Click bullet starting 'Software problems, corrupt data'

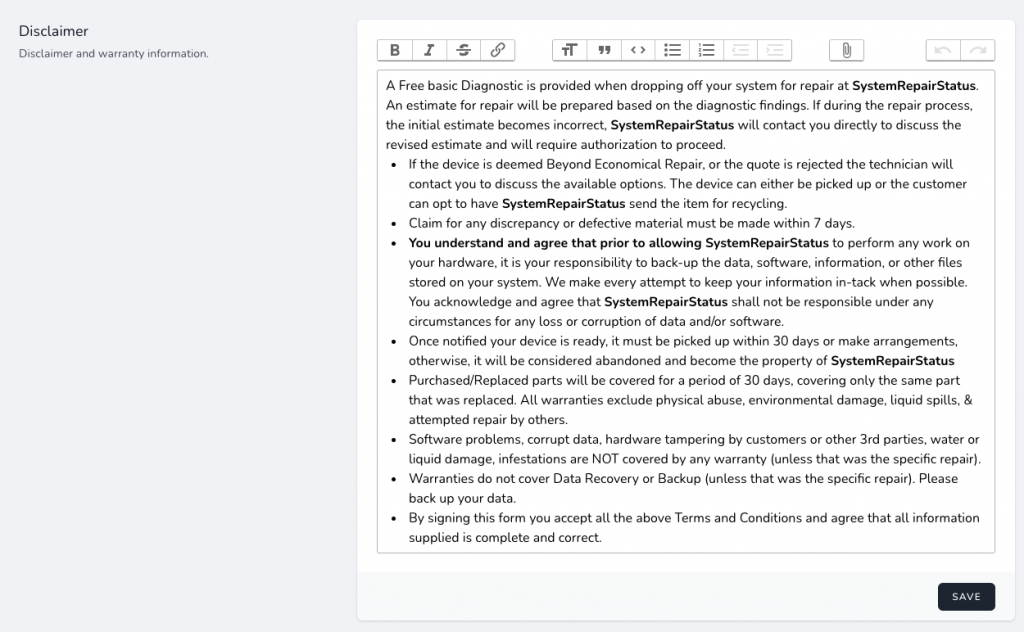[x=695, y=449]
